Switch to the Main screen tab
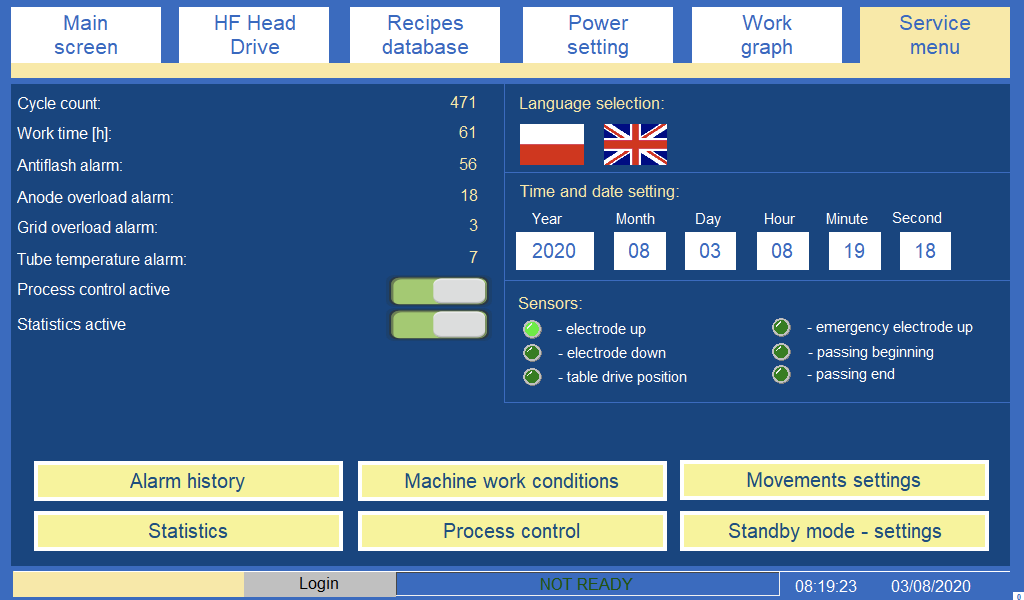Image resolution: width=1024 pixels, height=600 pixels. (x=86, y=35)
